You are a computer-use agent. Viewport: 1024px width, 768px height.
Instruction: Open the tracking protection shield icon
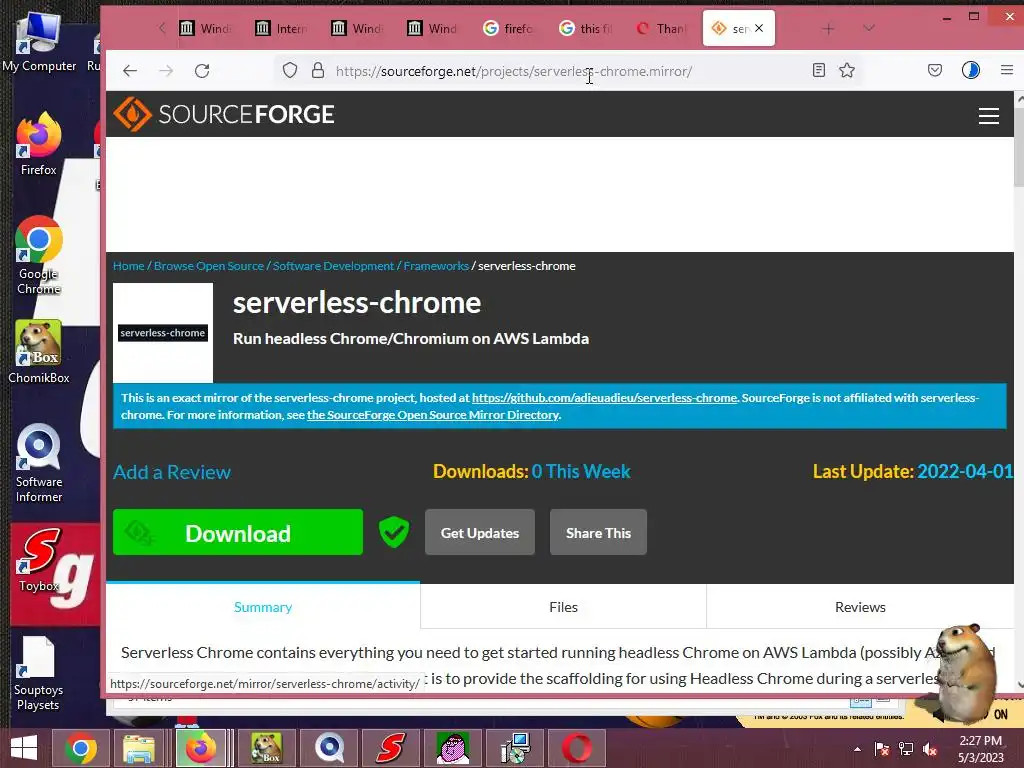click(290, 71)
